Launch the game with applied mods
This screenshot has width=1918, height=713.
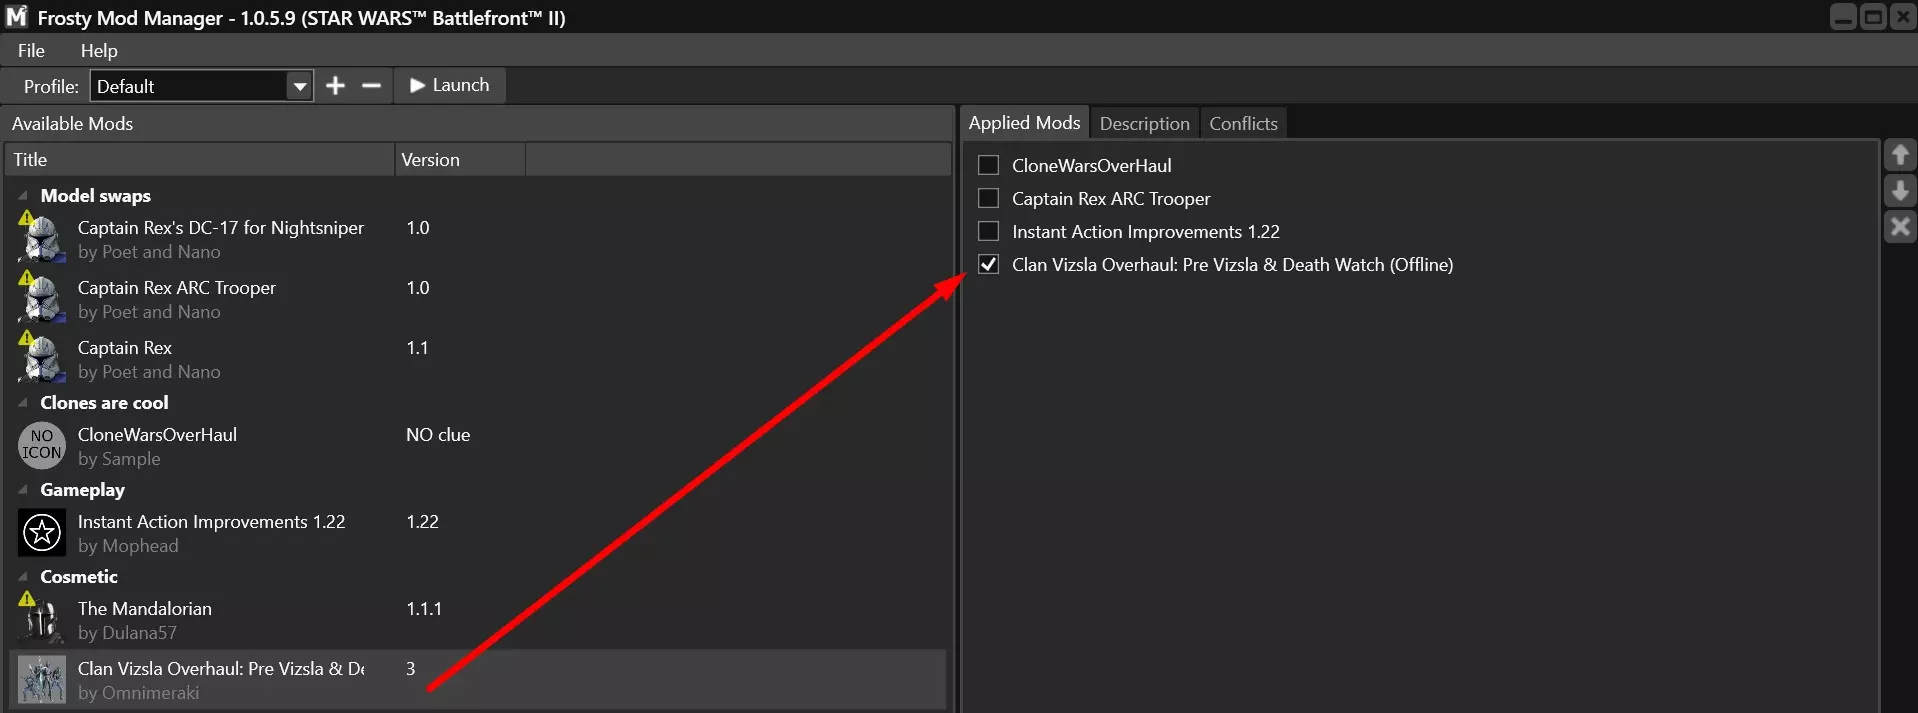(x=450, y=85)
